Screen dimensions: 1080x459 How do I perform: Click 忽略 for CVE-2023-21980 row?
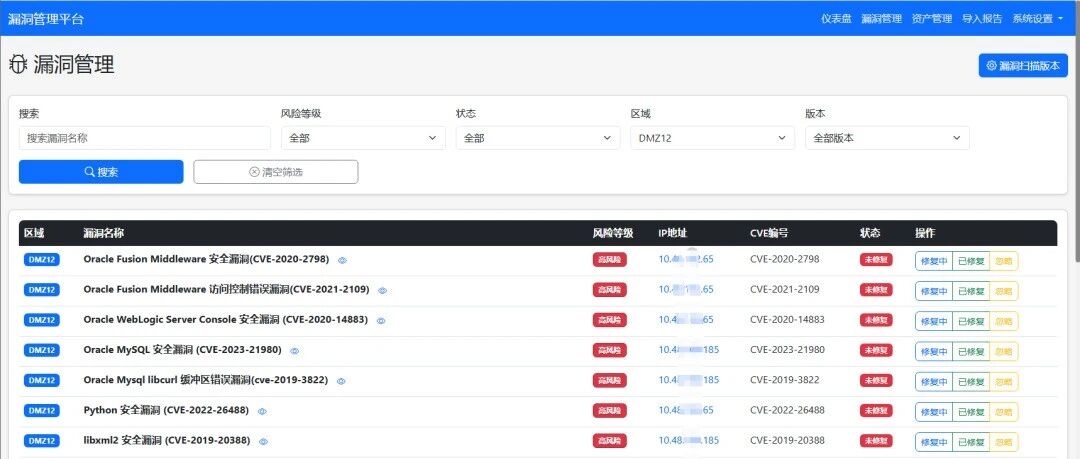(x=1004, y=351)
